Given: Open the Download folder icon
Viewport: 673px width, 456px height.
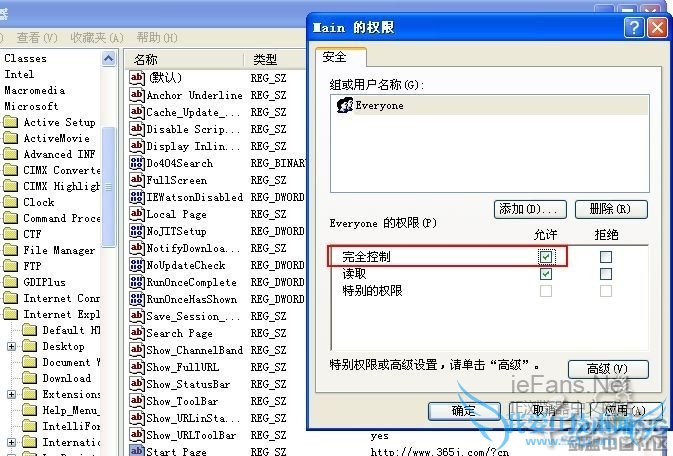Looking at the screenshot, I should (x=29, y=378).
